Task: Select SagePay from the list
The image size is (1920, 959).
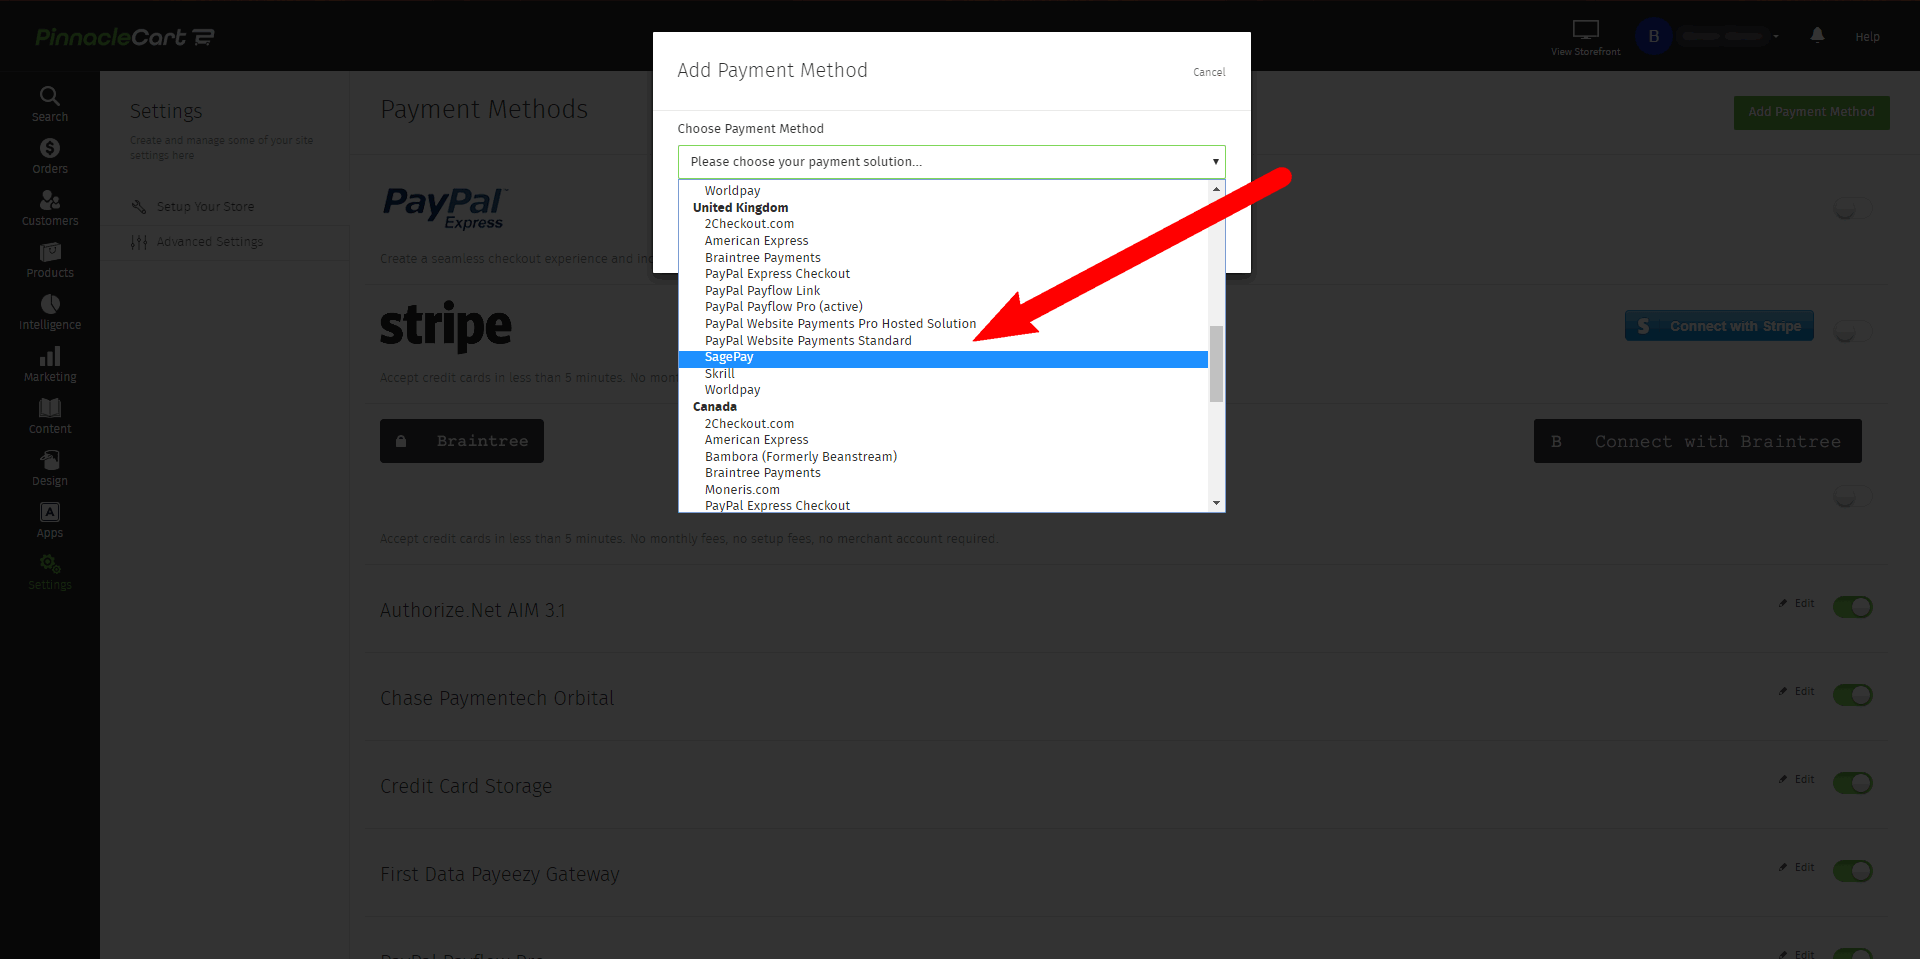Action: coord(943,357)
